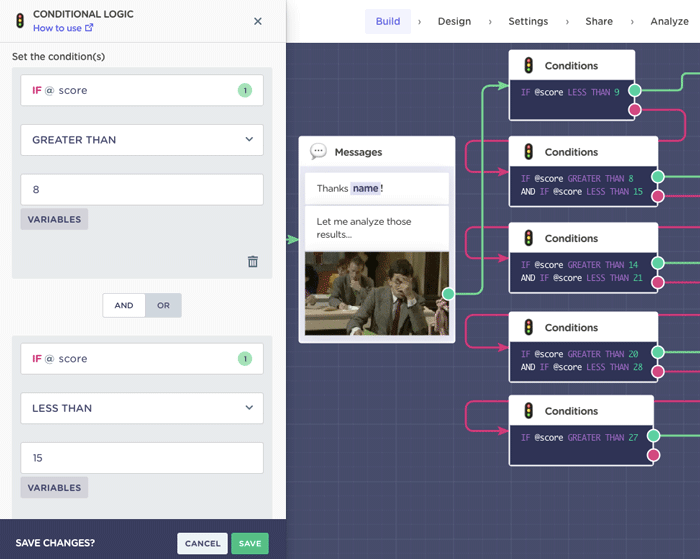Select the 'IF @score GREATER THAN 20' condition text

(x=579, y=354)
